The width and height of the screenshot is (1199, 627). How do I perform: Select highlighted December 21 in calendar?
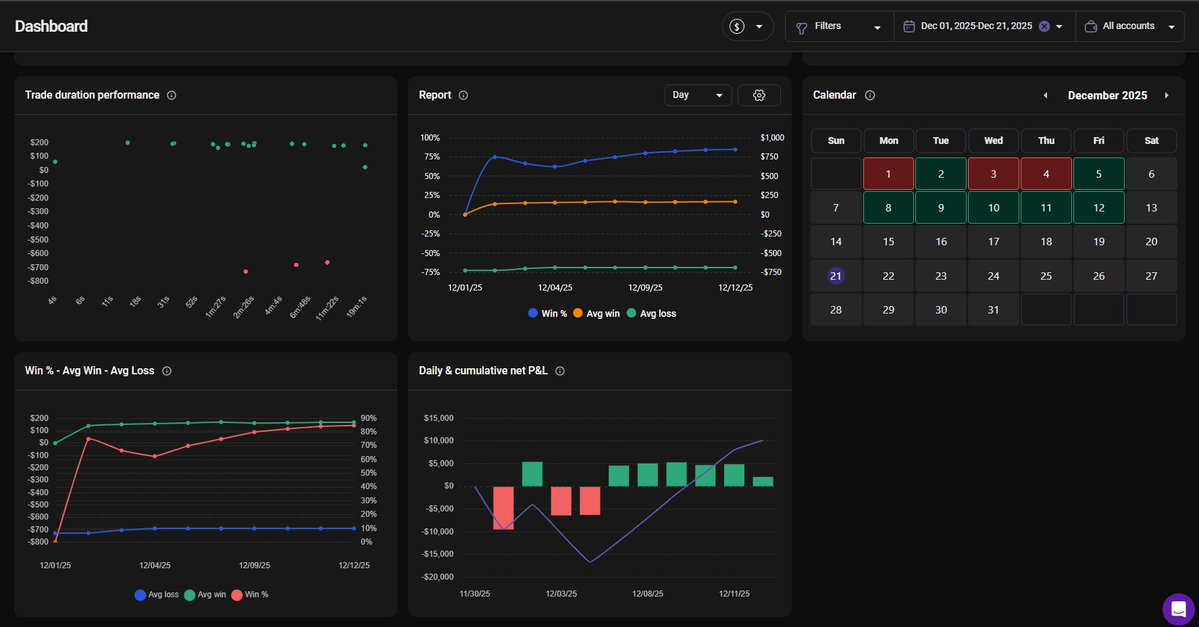[x=836, y=276]
